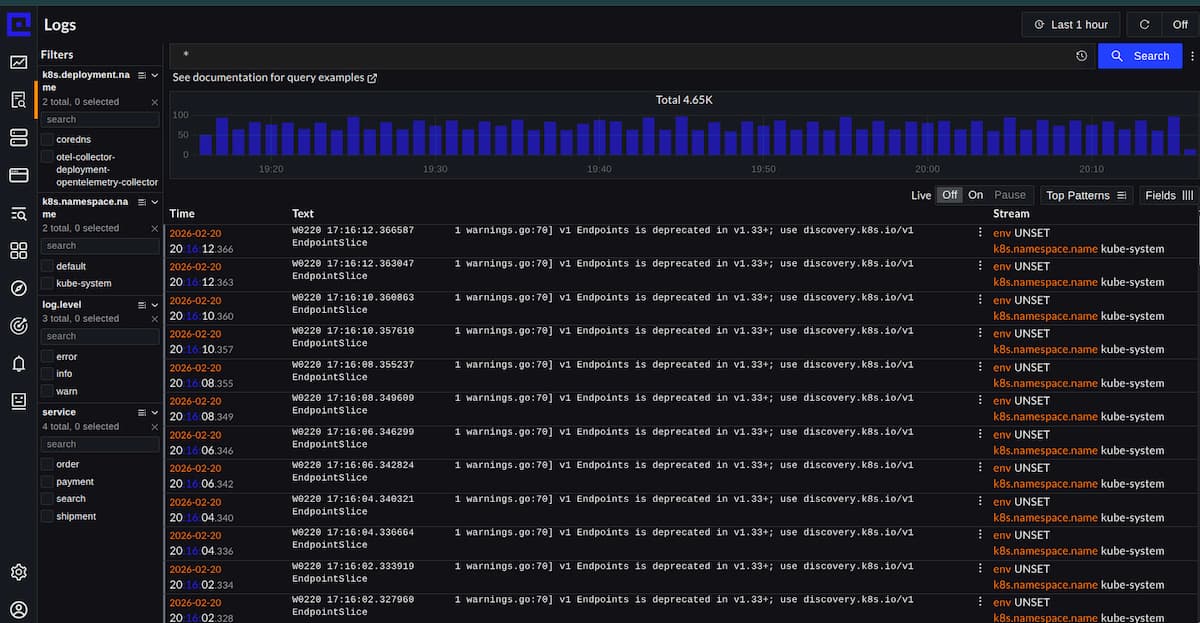Click the Grafana logo at top left

[18, 23]
